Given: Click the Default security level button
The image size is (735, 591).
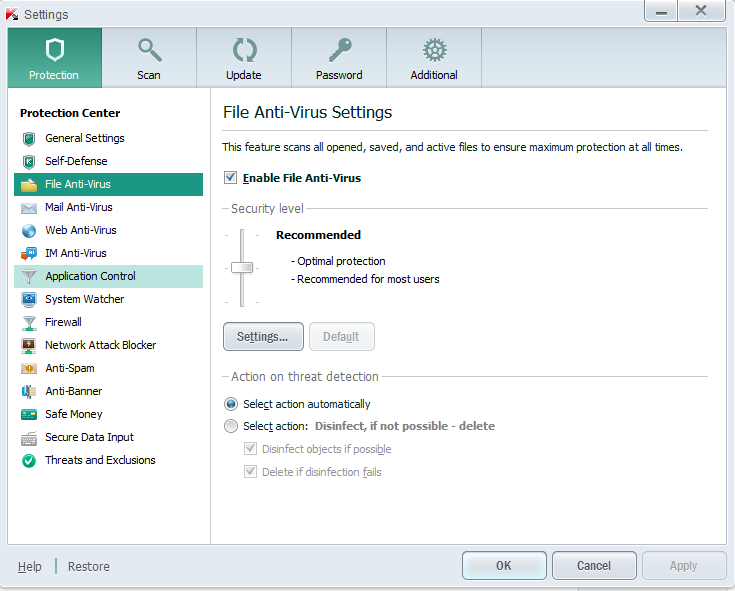Looking at the screenshot, I should (x=342, y=337).
